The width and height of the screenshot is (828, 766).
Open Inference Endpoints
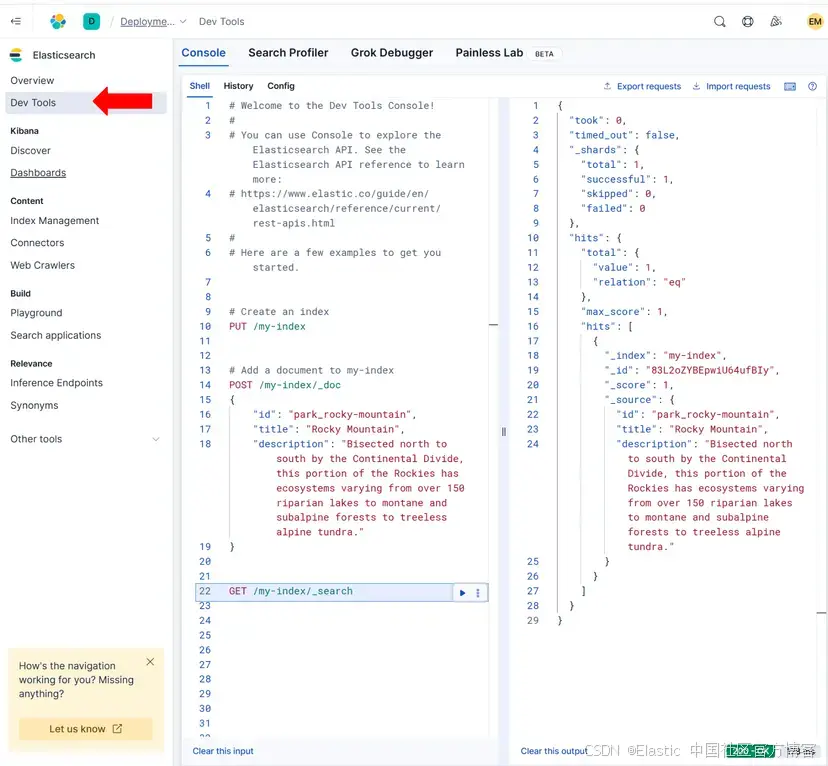57,383
